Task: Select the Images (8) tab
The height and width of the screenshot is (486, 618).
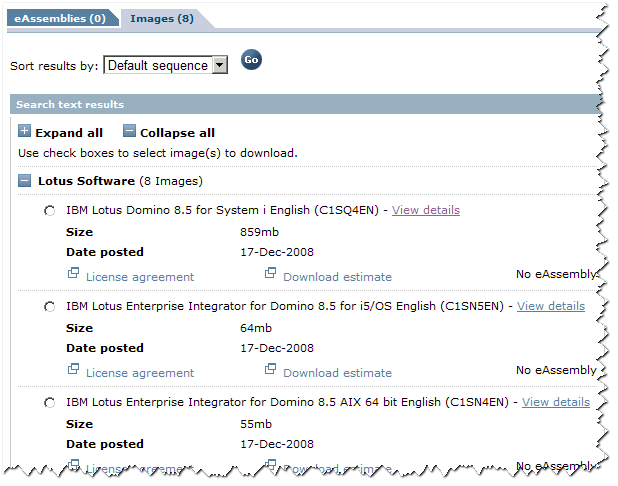Action: pyautogui.click(x=162, y=19)
